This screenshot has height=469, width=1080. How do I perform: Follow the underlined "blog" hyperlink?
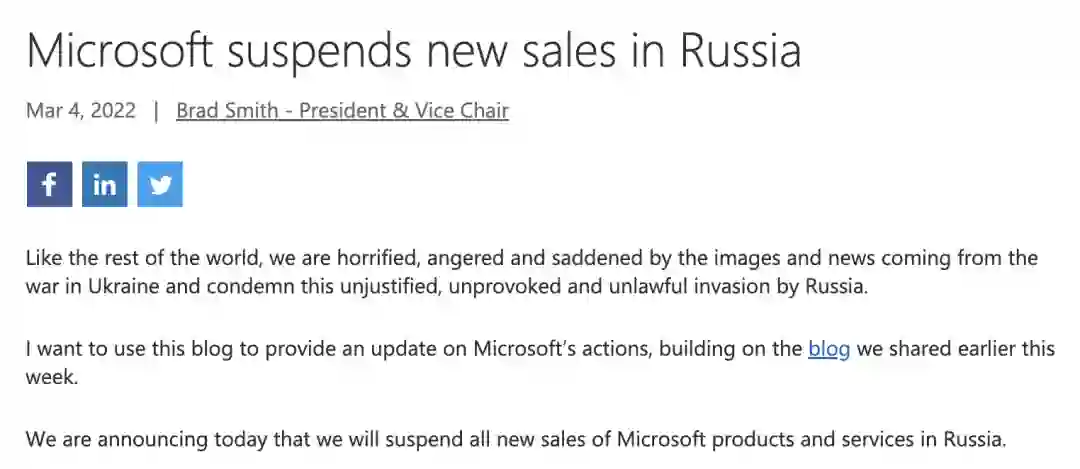coord(828,349)
